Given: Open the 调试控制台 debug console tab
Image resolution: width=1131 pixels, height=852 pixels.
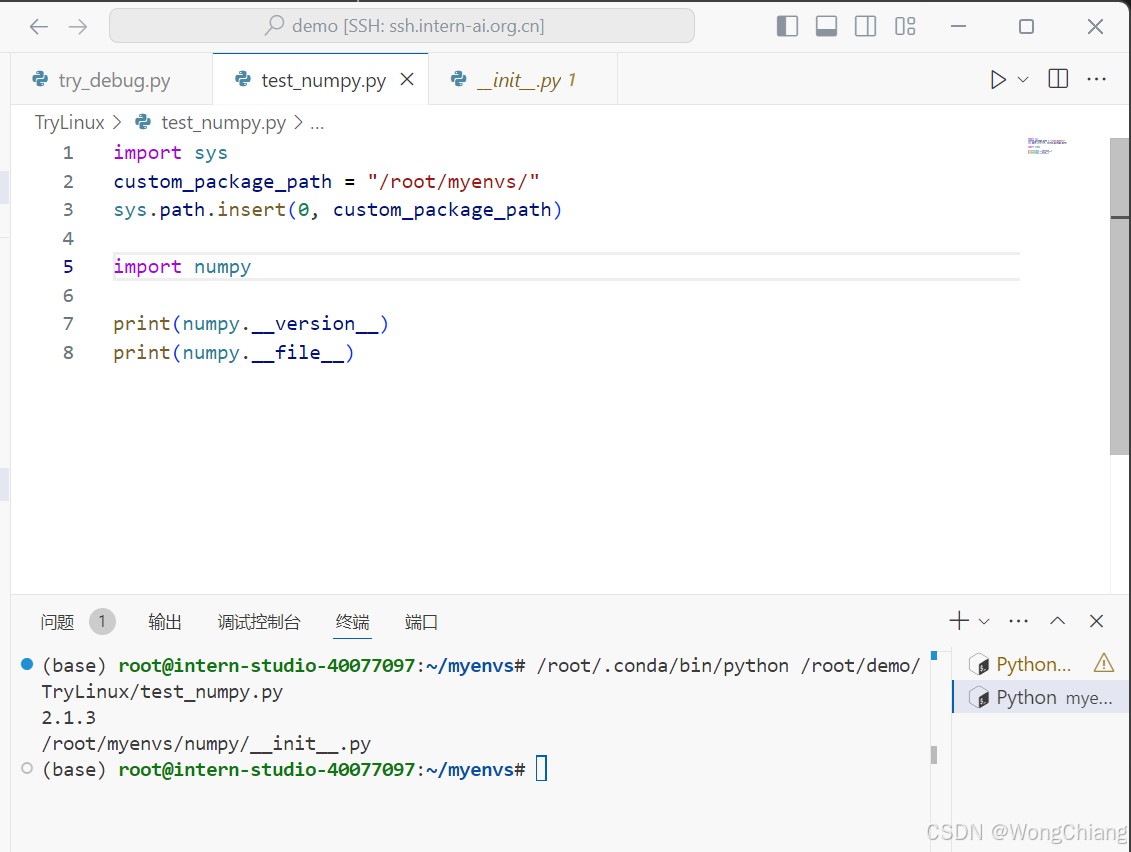Looking at the screenshot, I should click(258, 622).
